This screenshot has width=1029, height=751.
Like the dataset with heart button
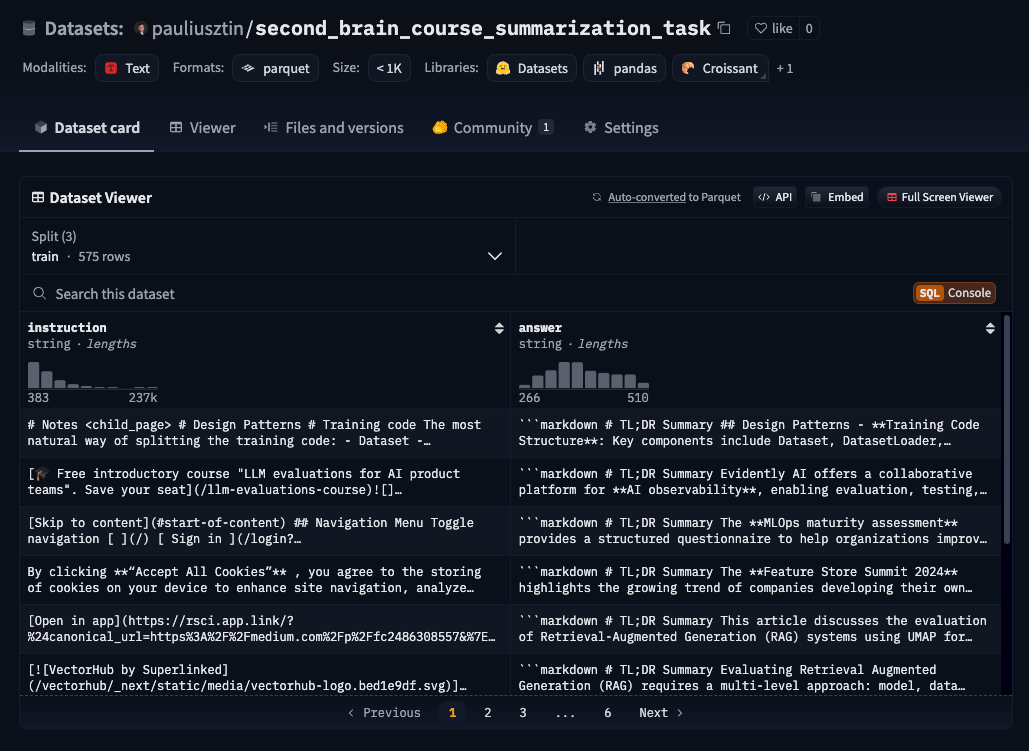[x=773, y=28]
